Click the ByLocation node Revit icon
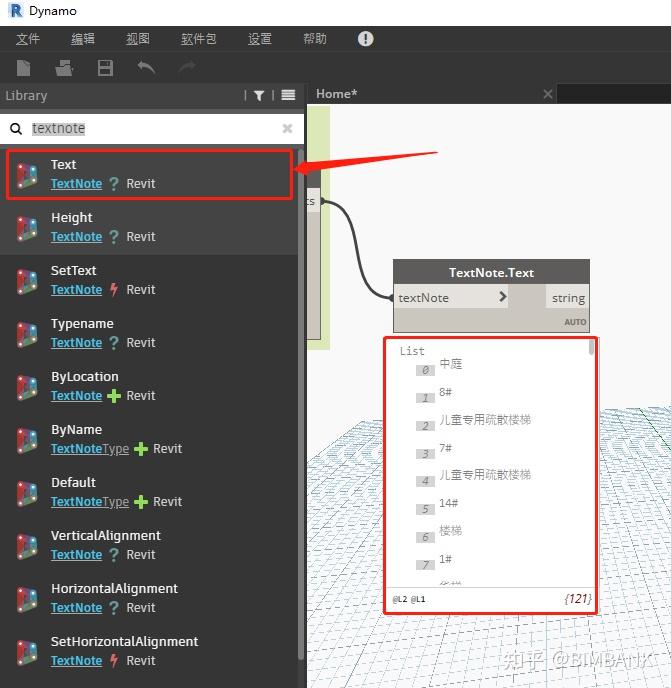The width and height of the screenshot is (671, 688). (x=27, y=387)
